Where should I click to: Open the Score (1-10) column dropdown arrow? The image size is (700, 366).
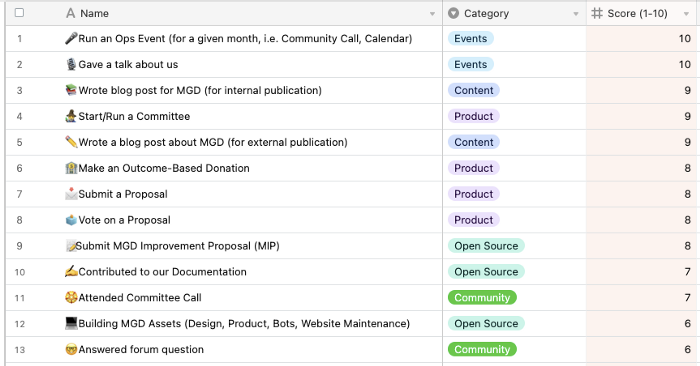686,14
